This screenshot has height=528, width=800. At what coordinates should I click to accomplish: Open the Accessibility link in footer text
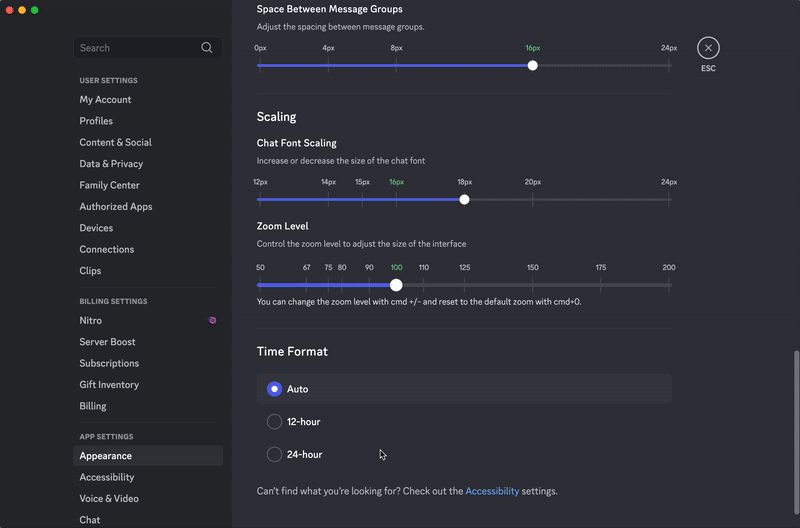[x=492, y=491]
